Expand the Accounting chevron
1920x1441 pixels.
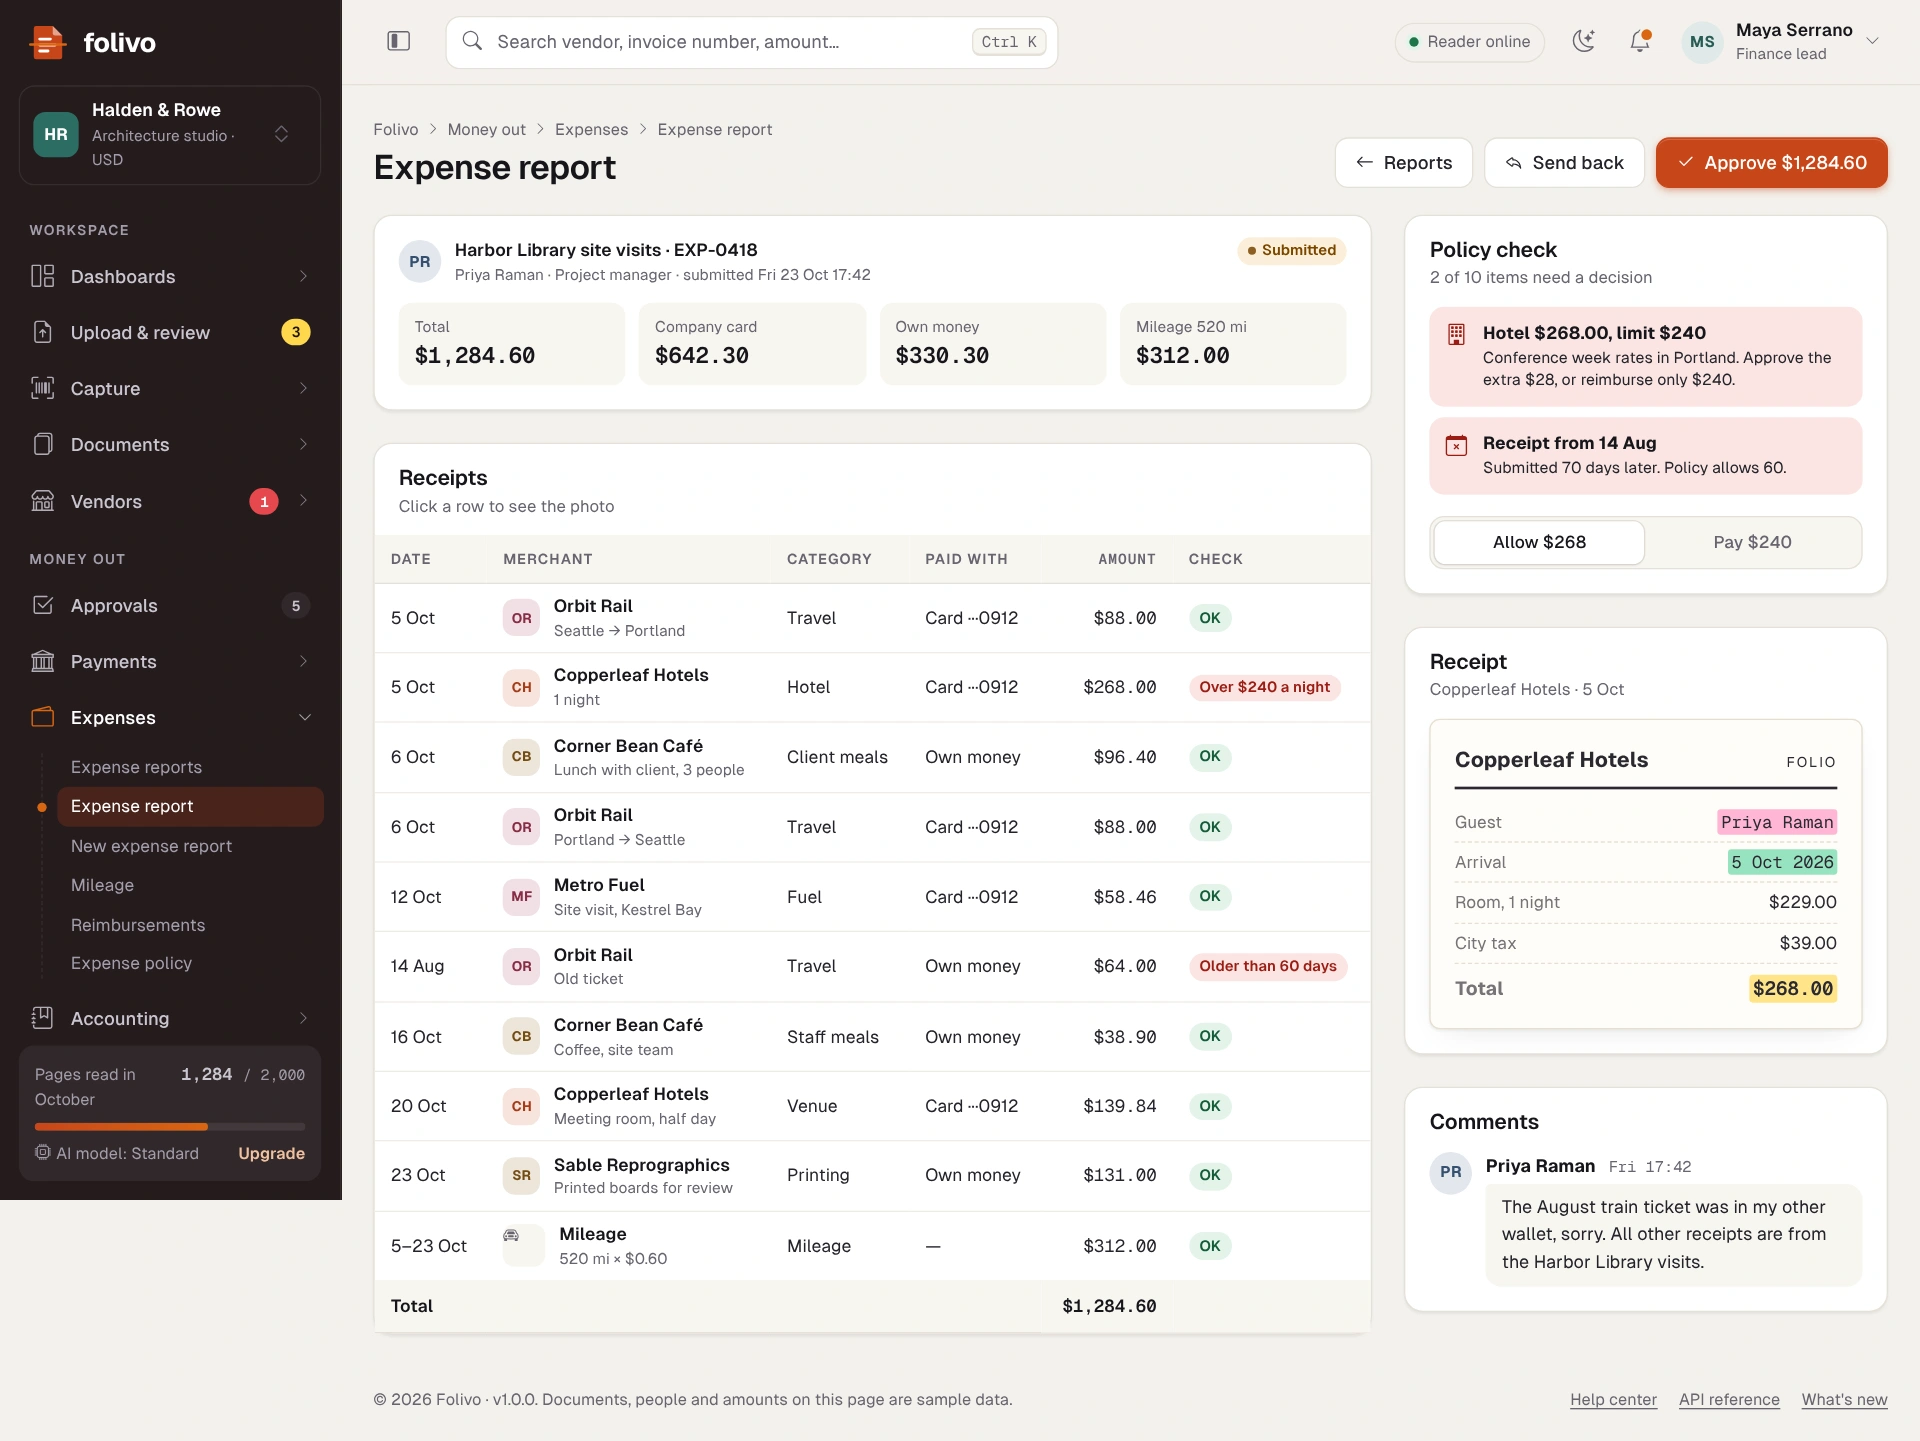pos(303,1018)
